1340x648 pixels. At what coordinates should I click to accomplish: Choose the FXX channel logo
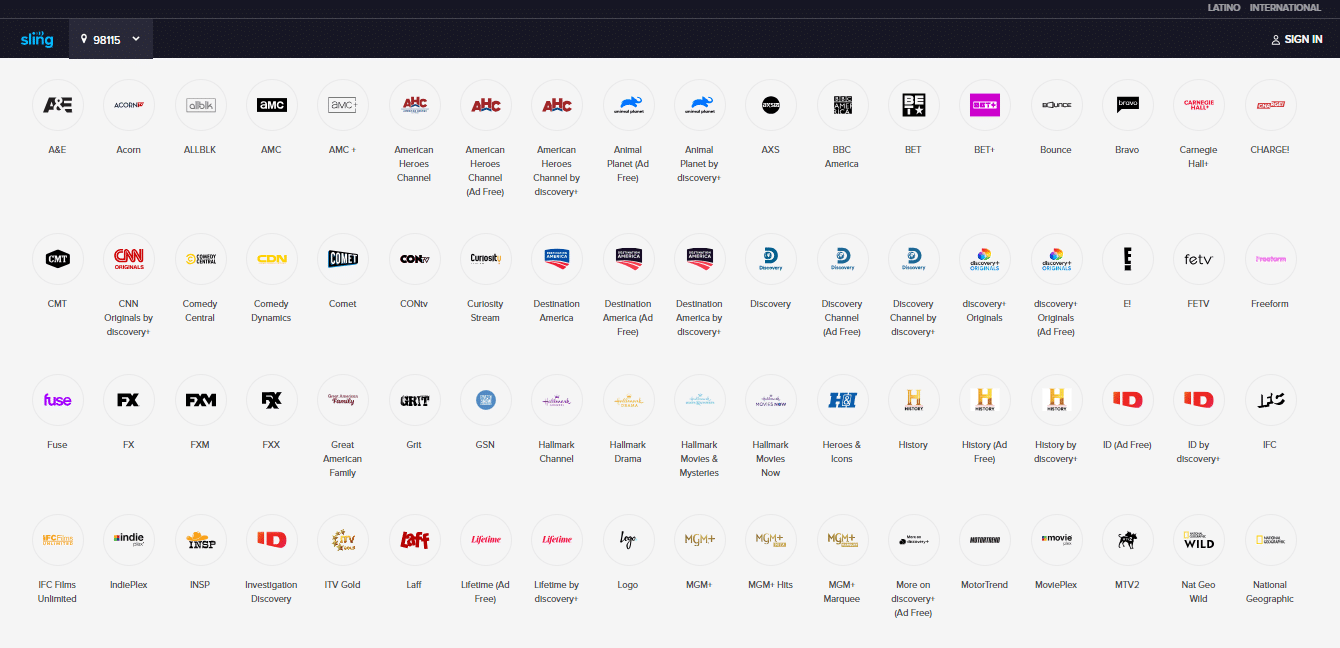click(x=272, y=400)
